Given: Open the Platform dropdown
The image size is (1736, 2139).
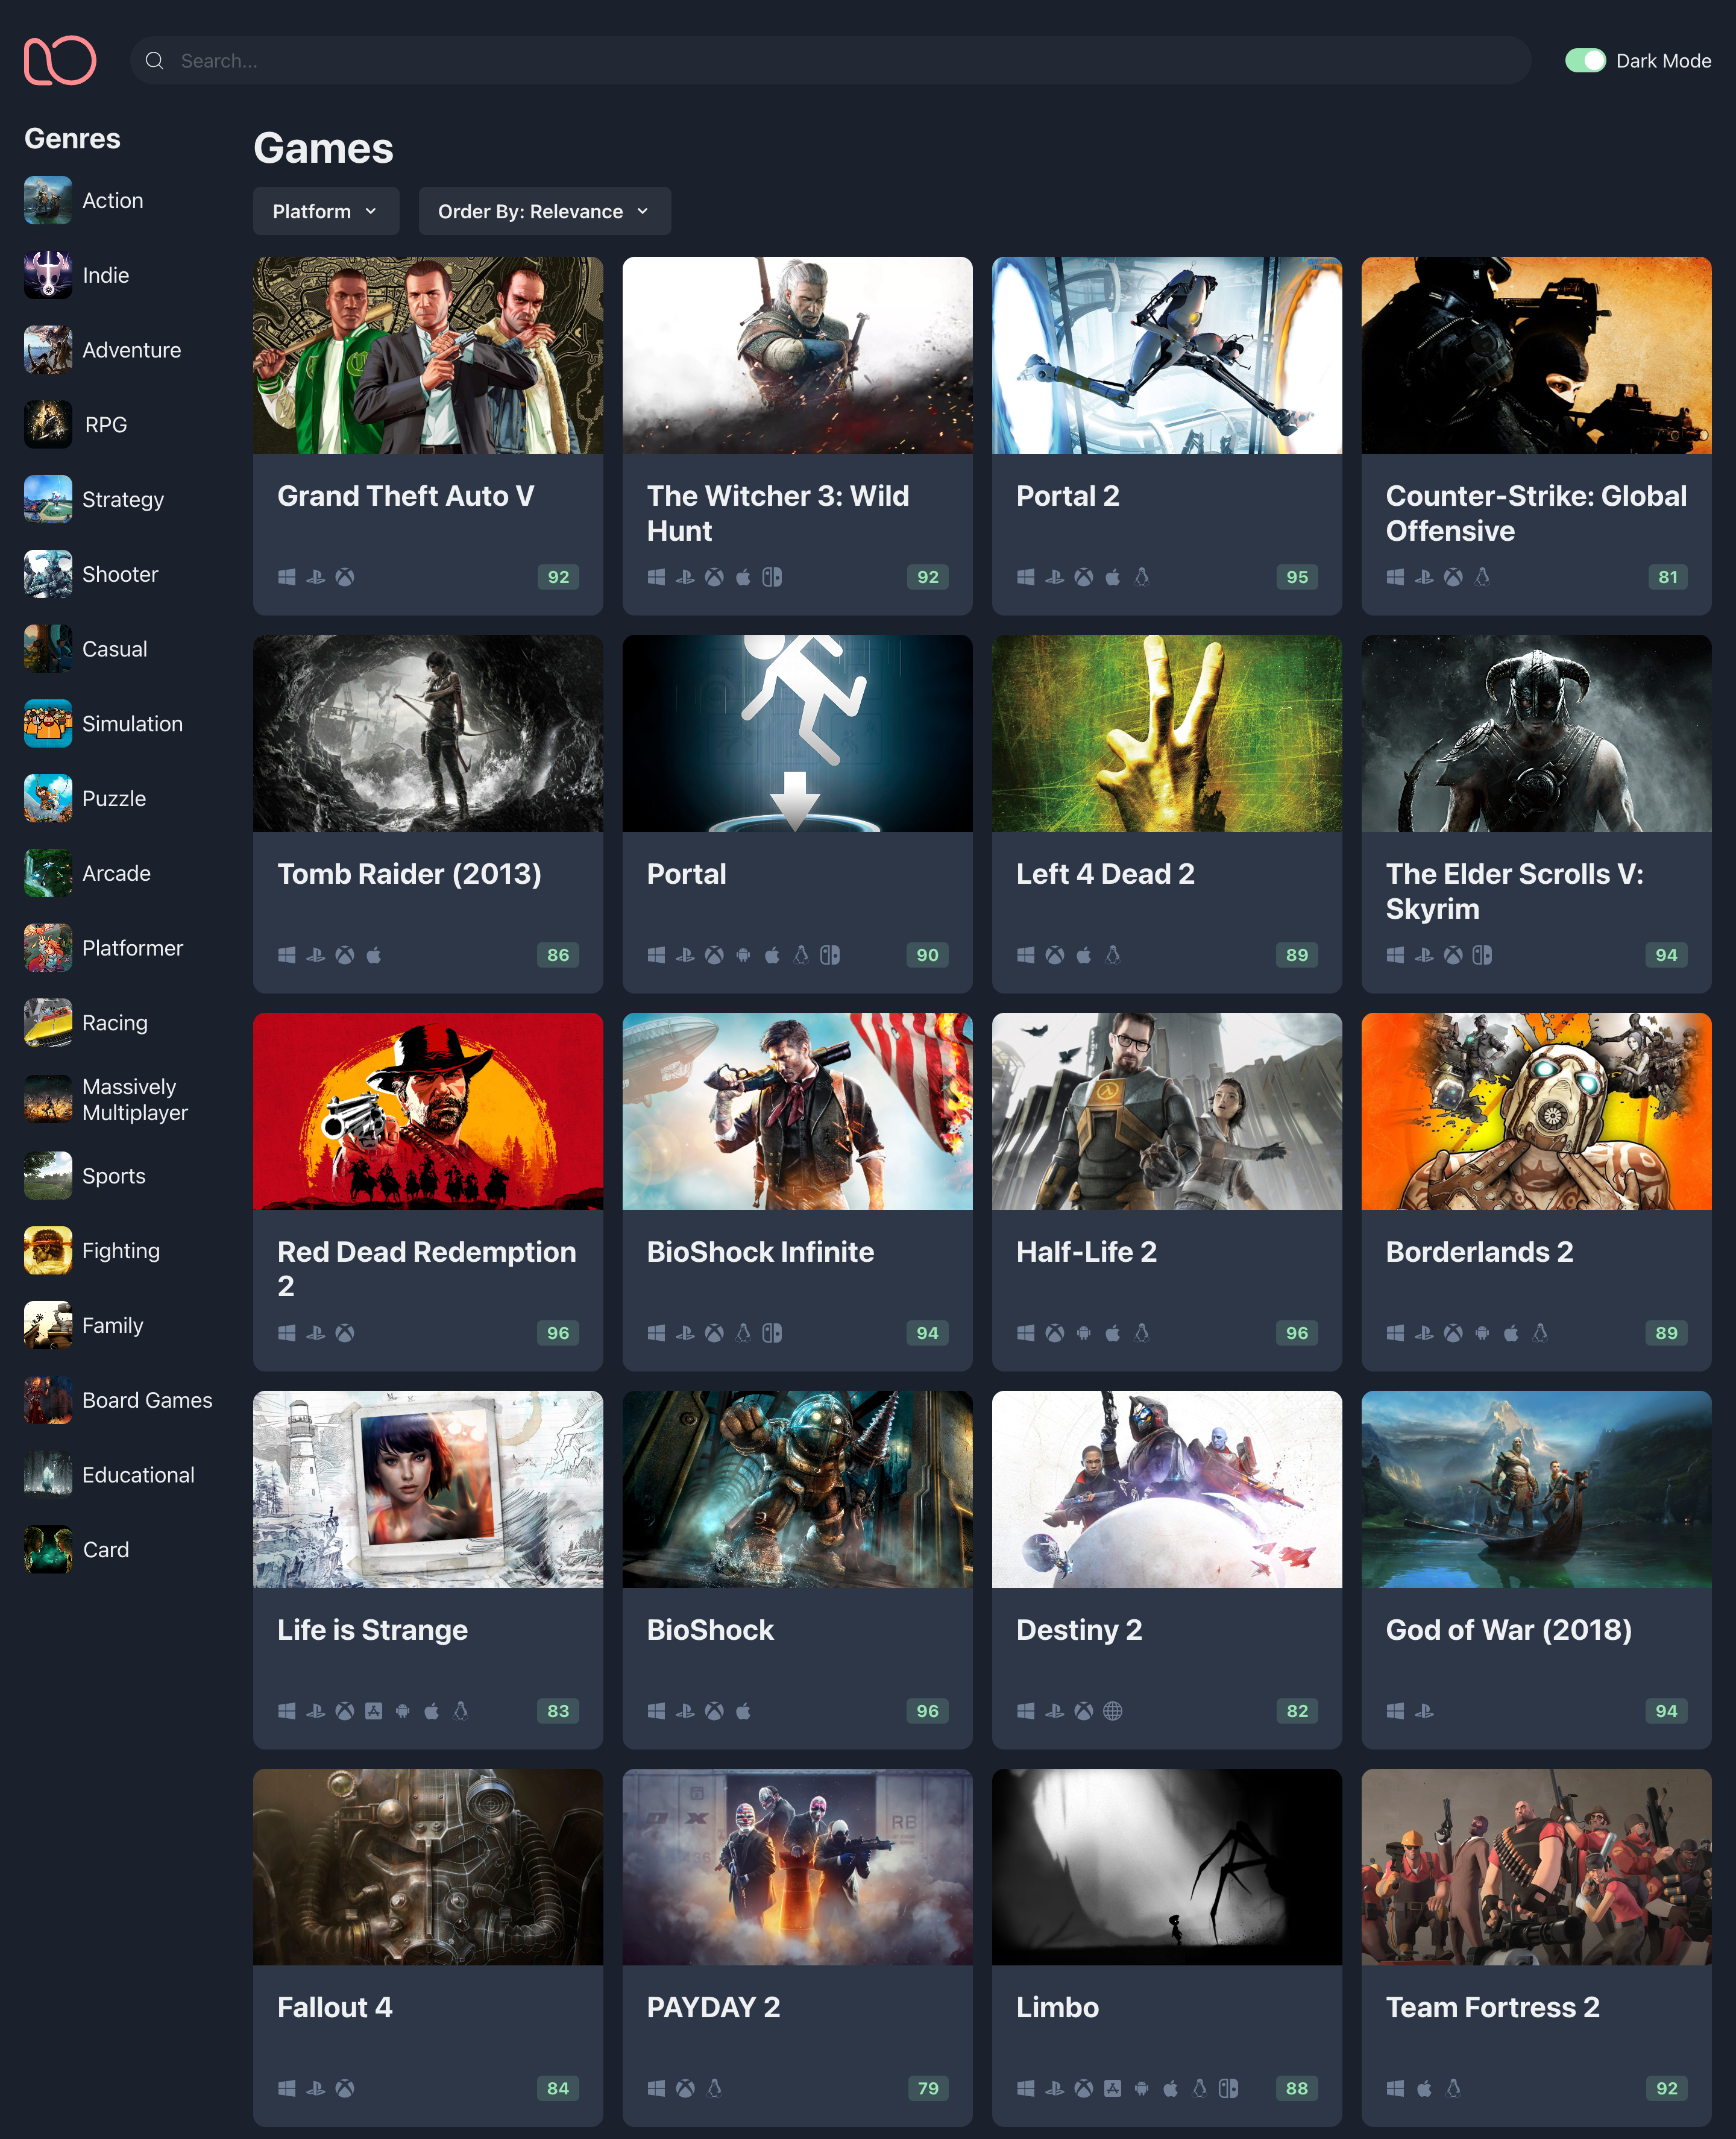Looking at the screenshot, I should tap(326, 211).
